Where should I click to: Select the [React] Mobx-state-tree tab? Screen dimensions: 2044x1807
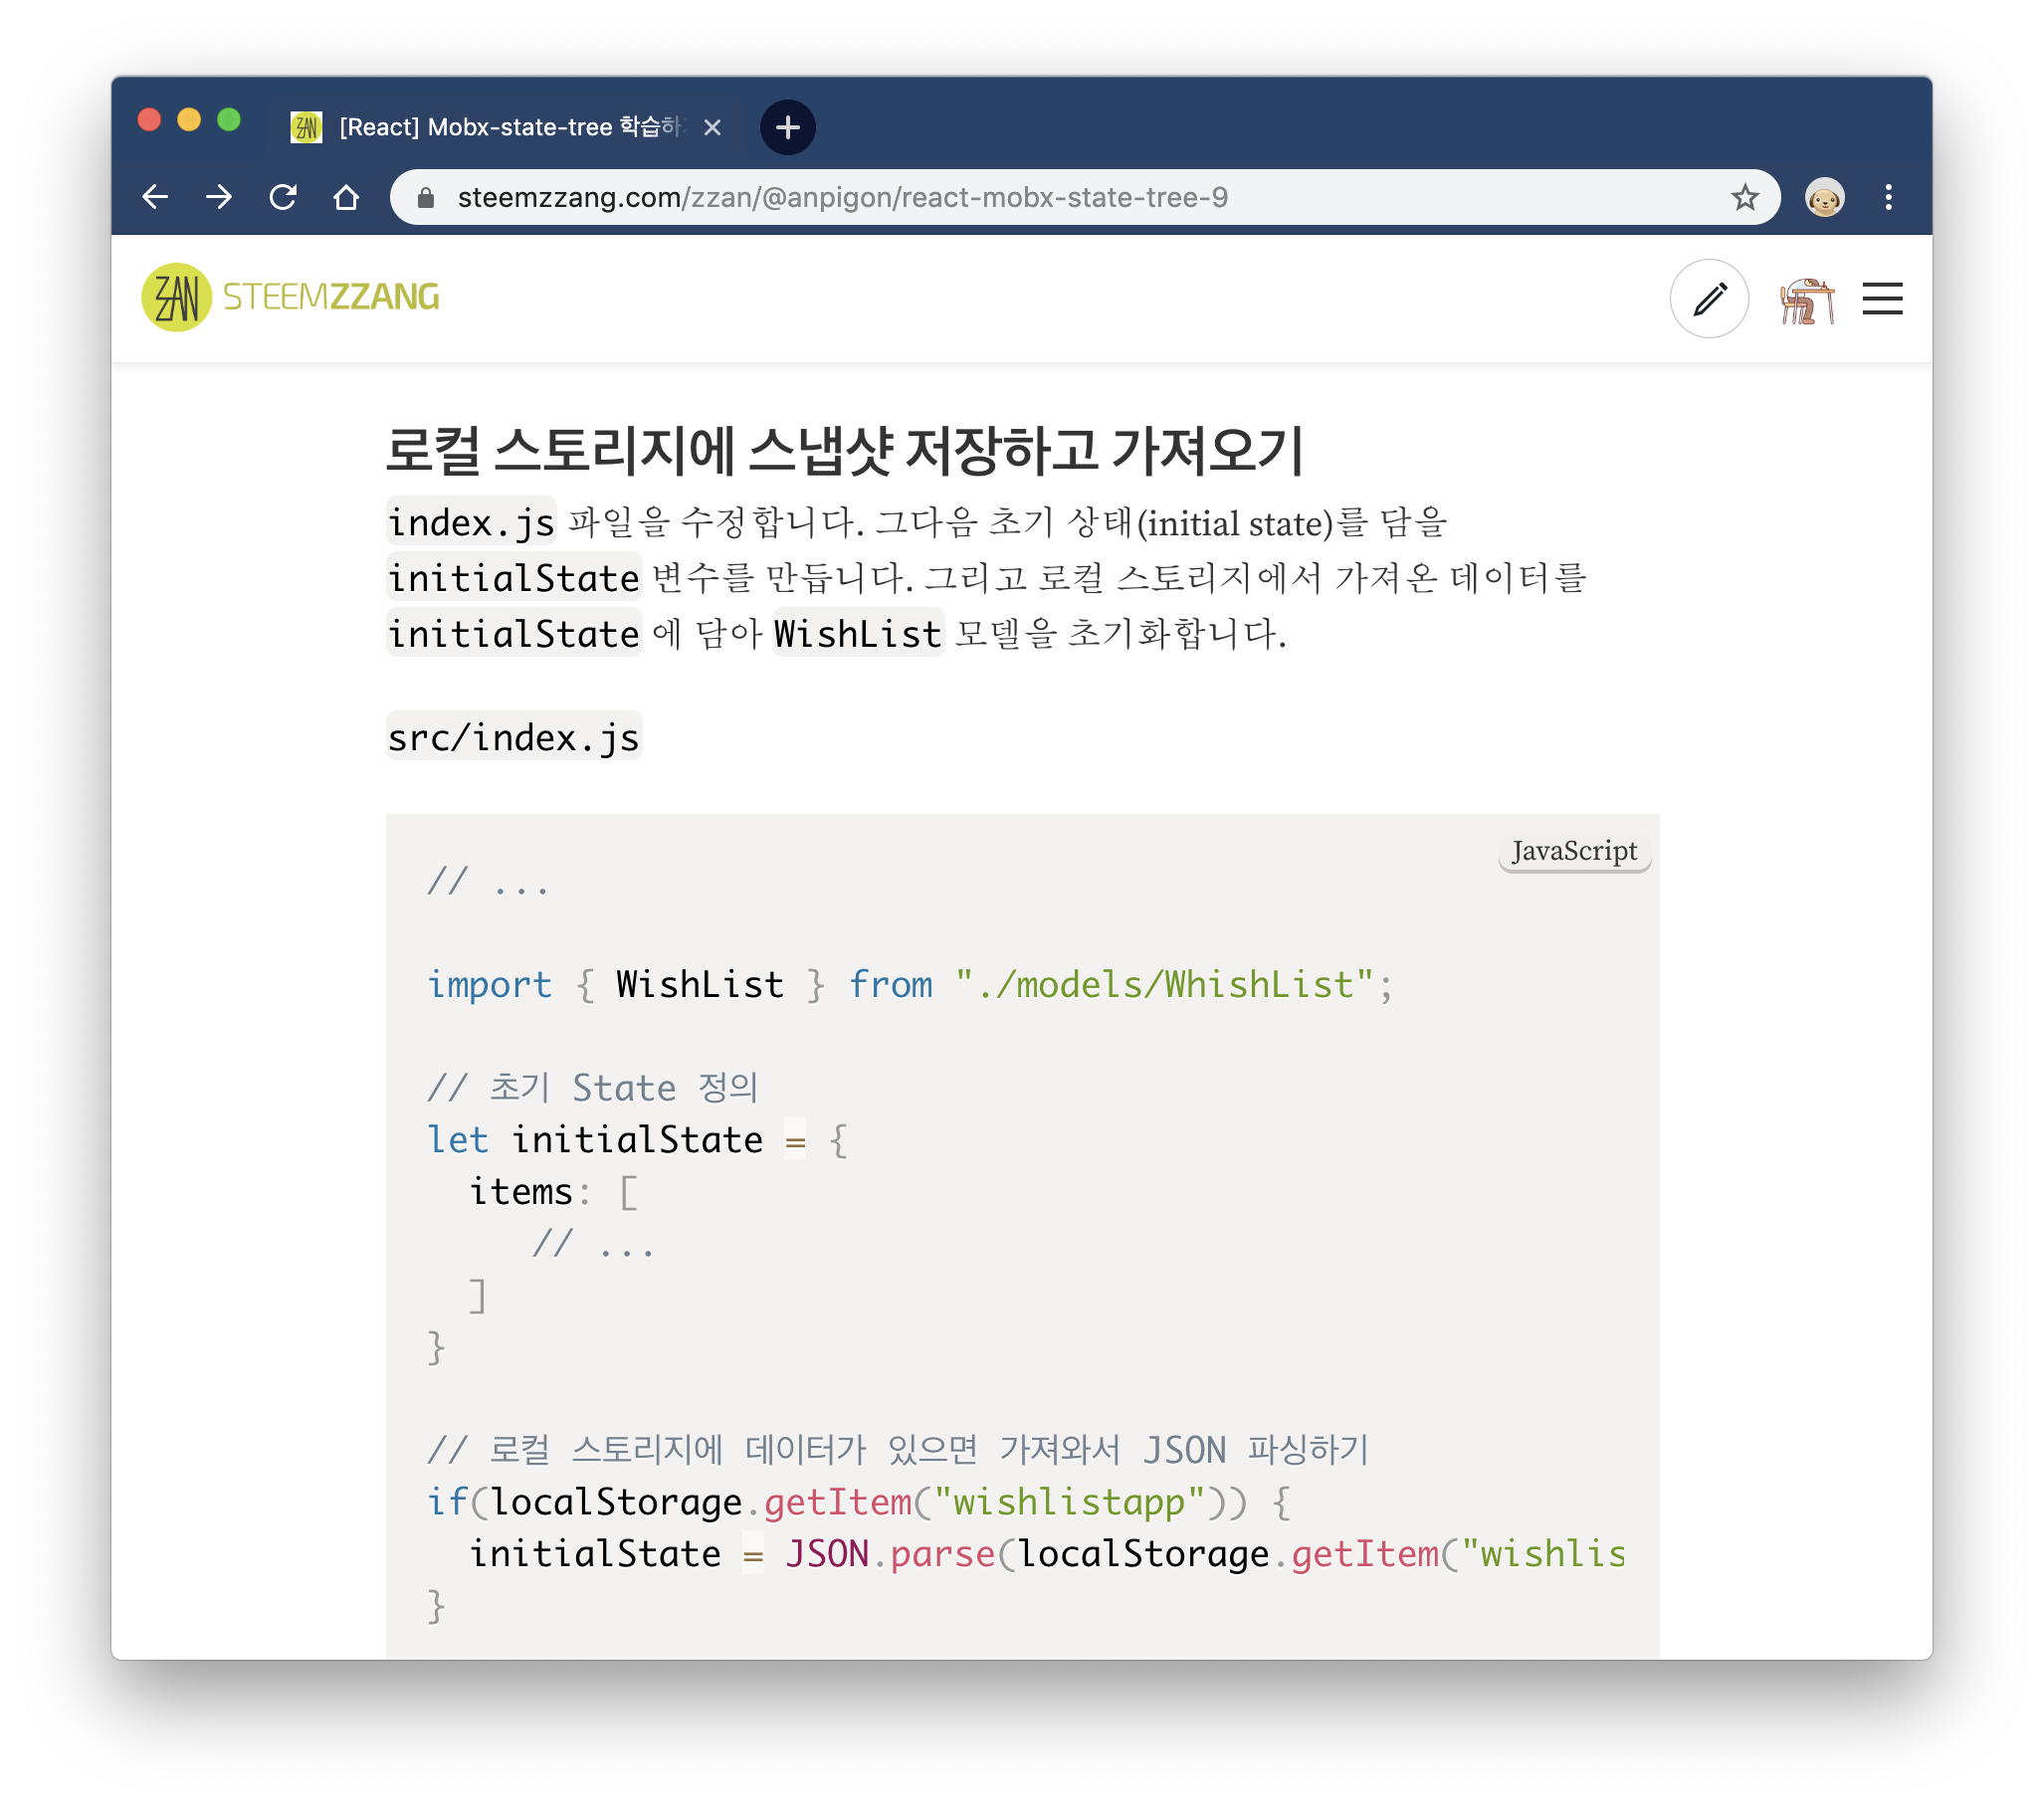510,127
